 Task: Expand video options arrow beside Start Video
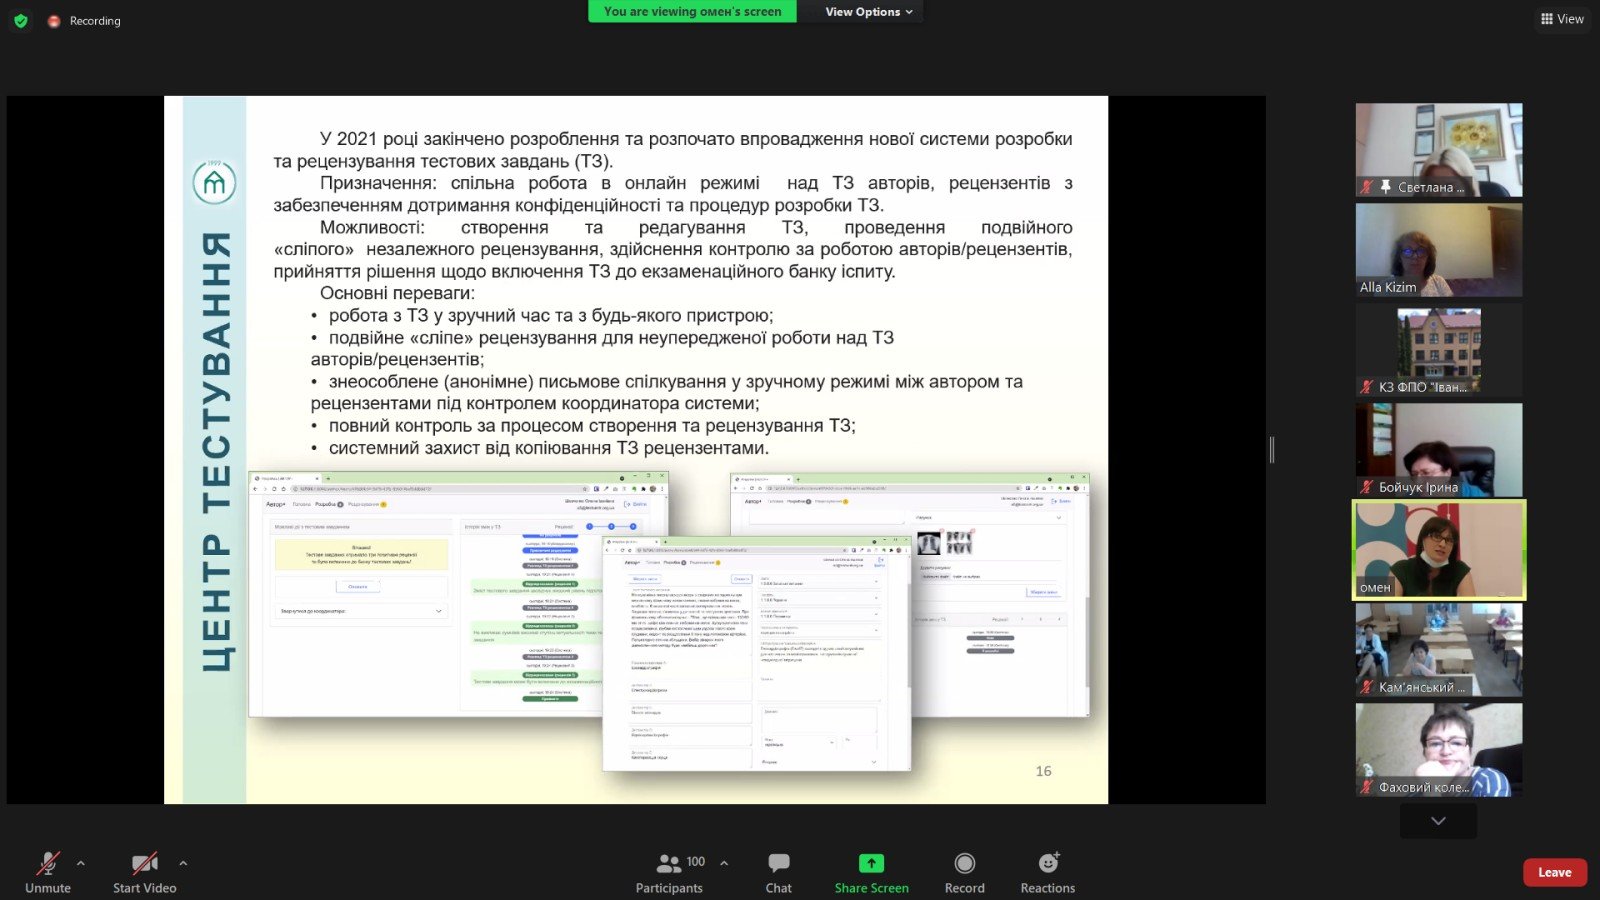point(183,863)
